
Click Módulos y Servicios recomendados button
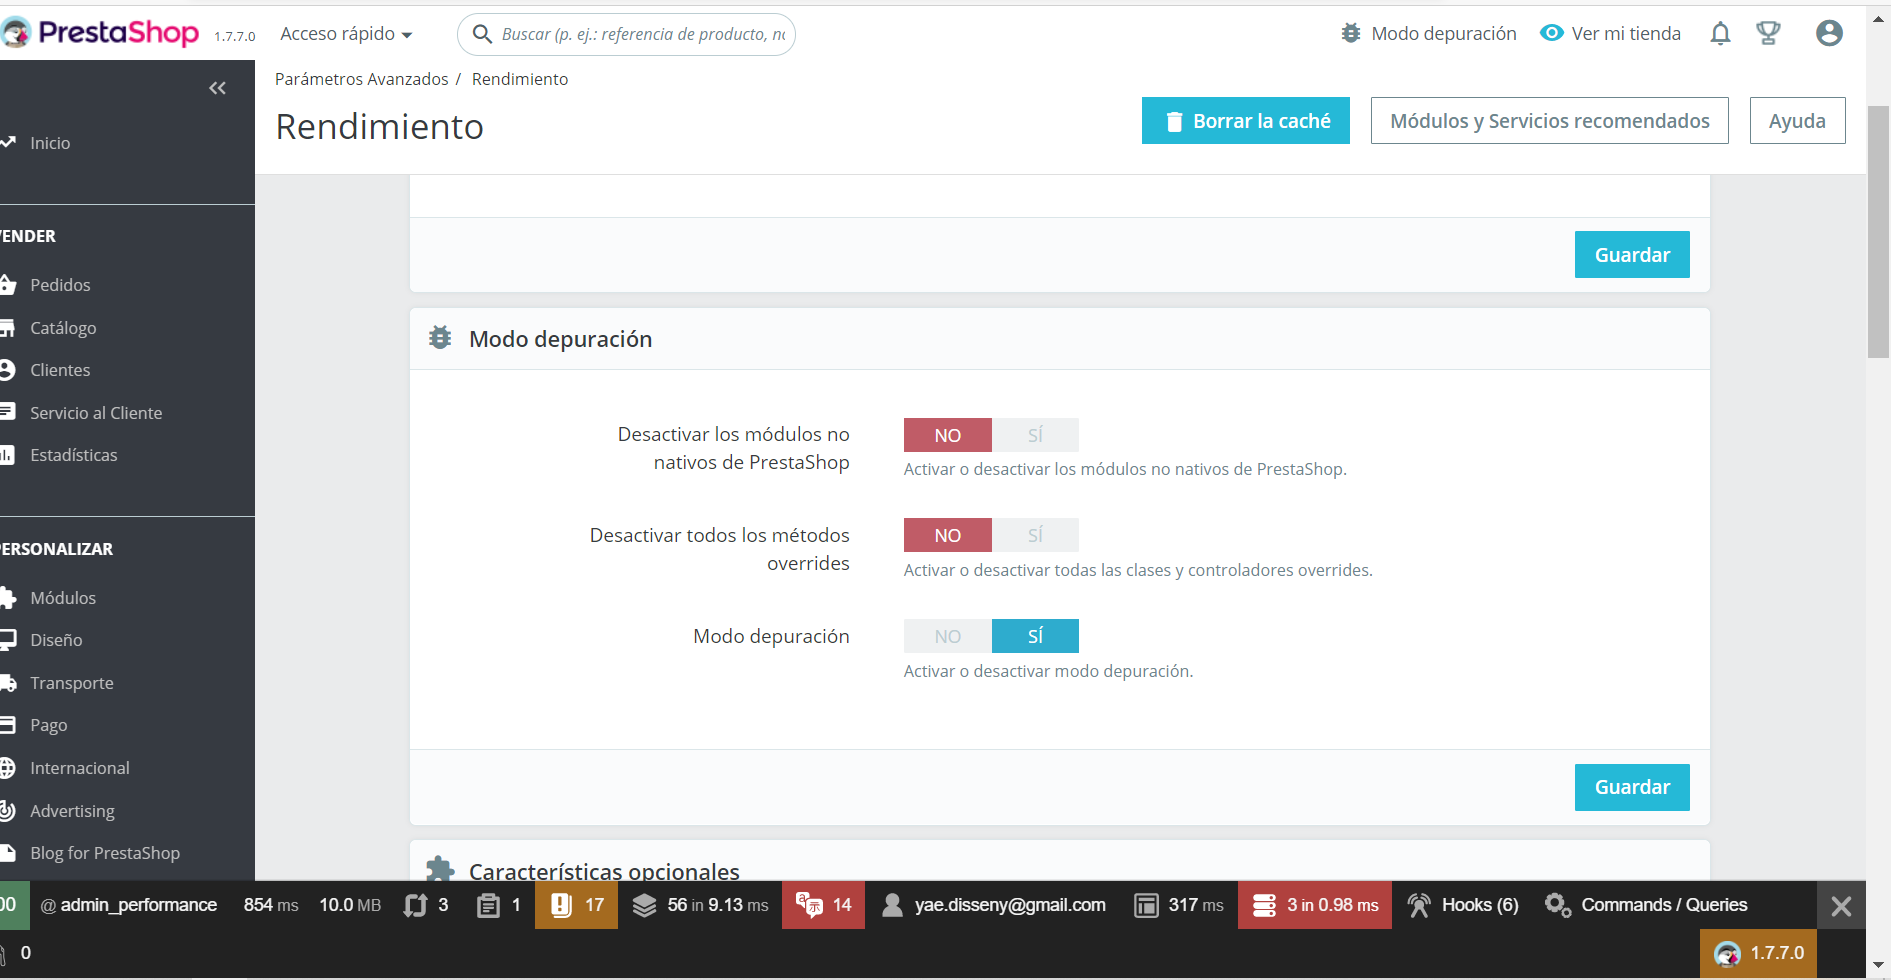point(1549,121)
